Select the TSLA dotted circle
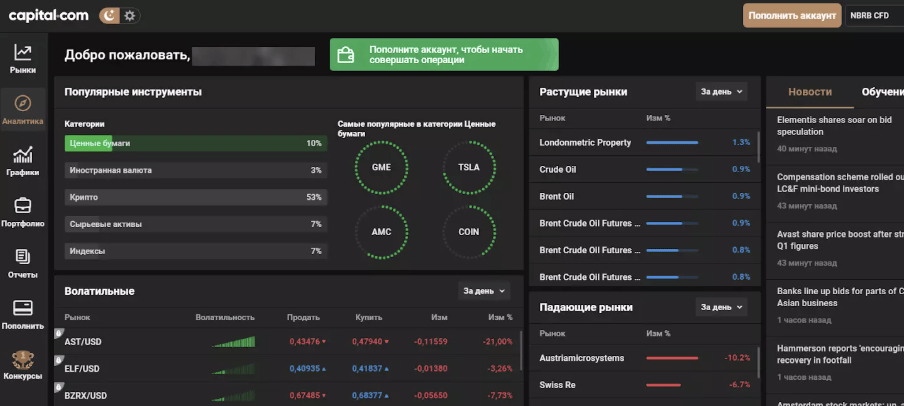The image size is (904, 406). [469, 167]
